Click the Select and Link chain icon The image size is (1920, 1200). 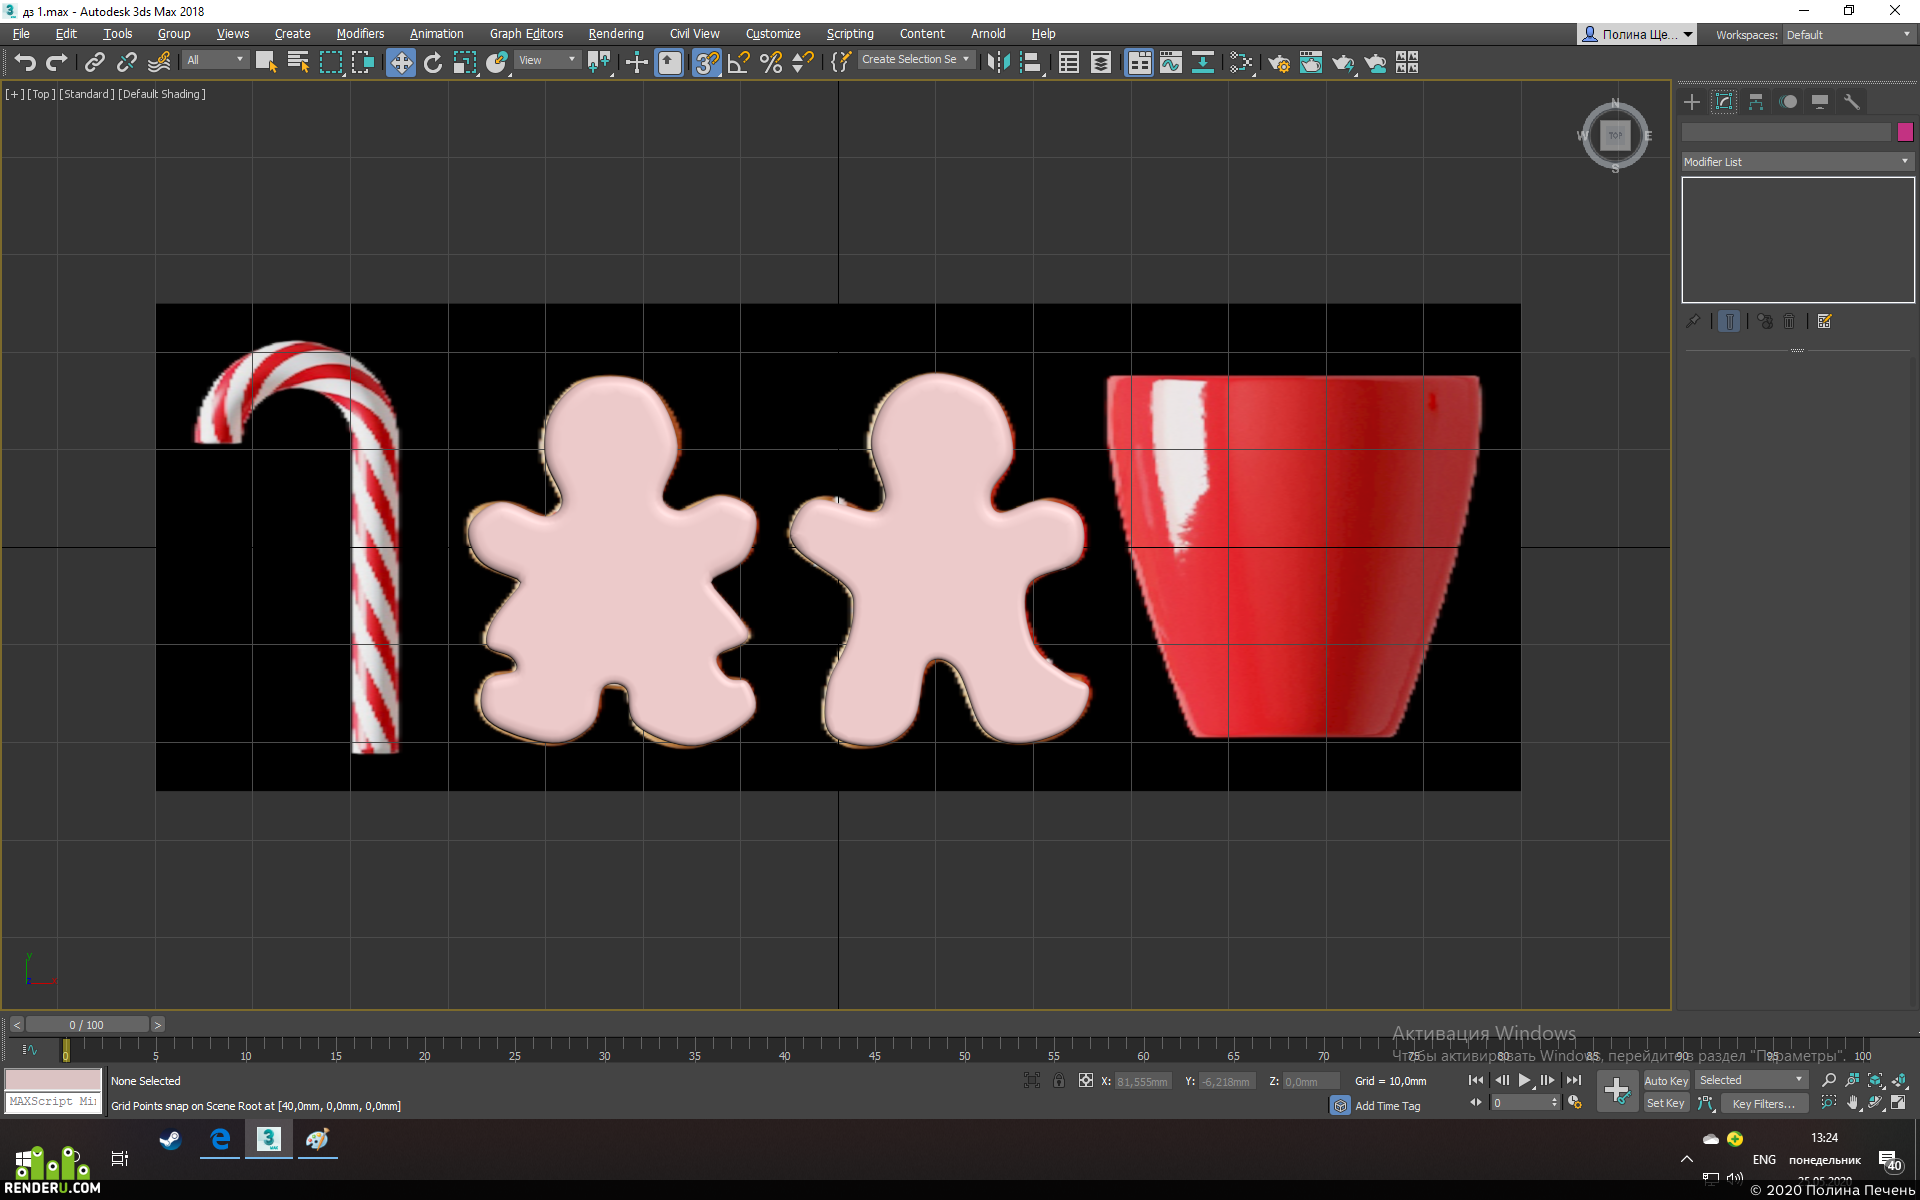94,62
